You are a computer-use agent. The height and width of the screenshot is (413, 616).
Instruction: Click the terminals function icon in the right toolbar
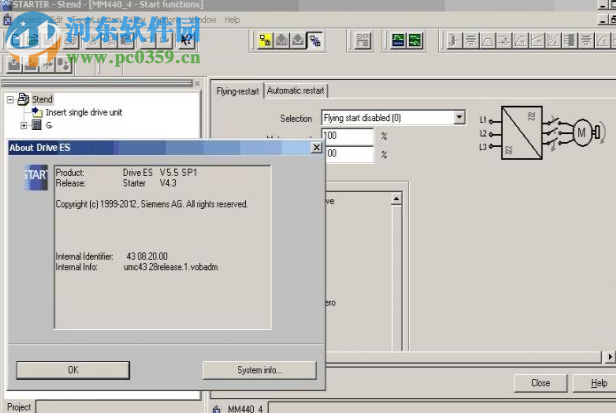click(454, 40)
